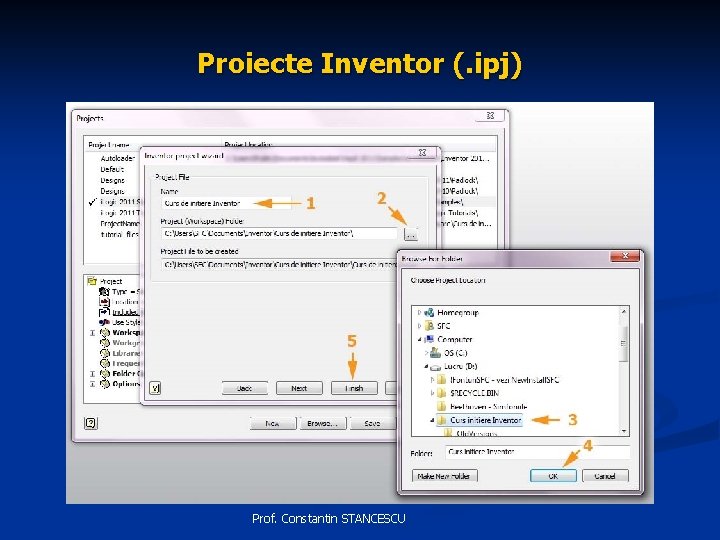Click the Workspace folder icon in tree

point(105,332)
